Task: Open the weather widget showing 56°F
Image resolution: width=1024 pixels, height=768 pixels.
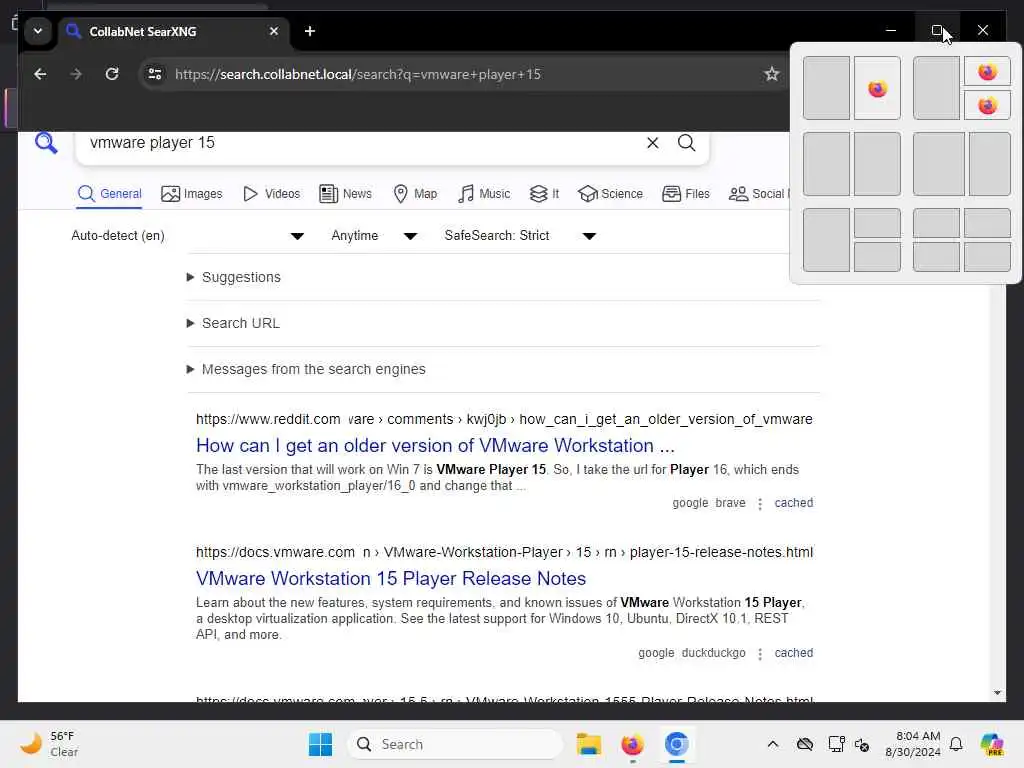Action: (x=49, y=744)
